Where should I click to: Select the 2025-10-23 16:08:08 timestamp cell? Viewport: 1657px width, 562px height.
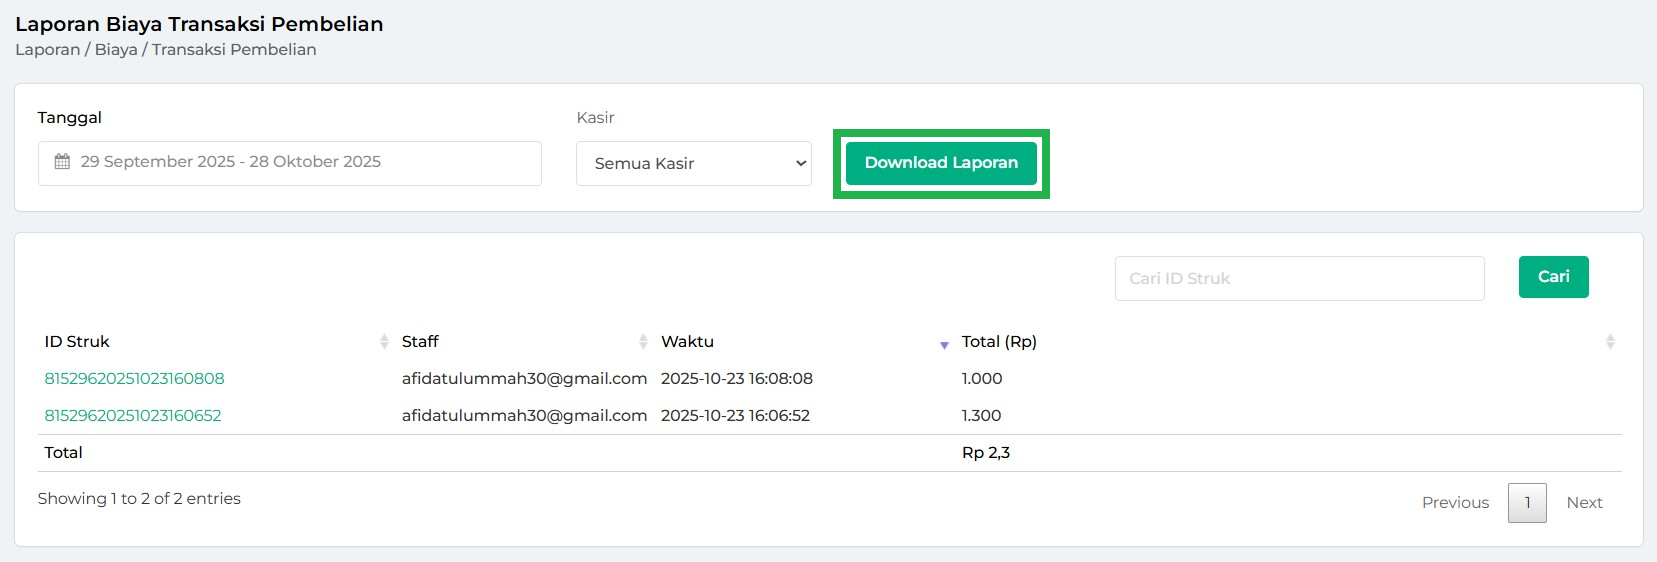point(736,379)
